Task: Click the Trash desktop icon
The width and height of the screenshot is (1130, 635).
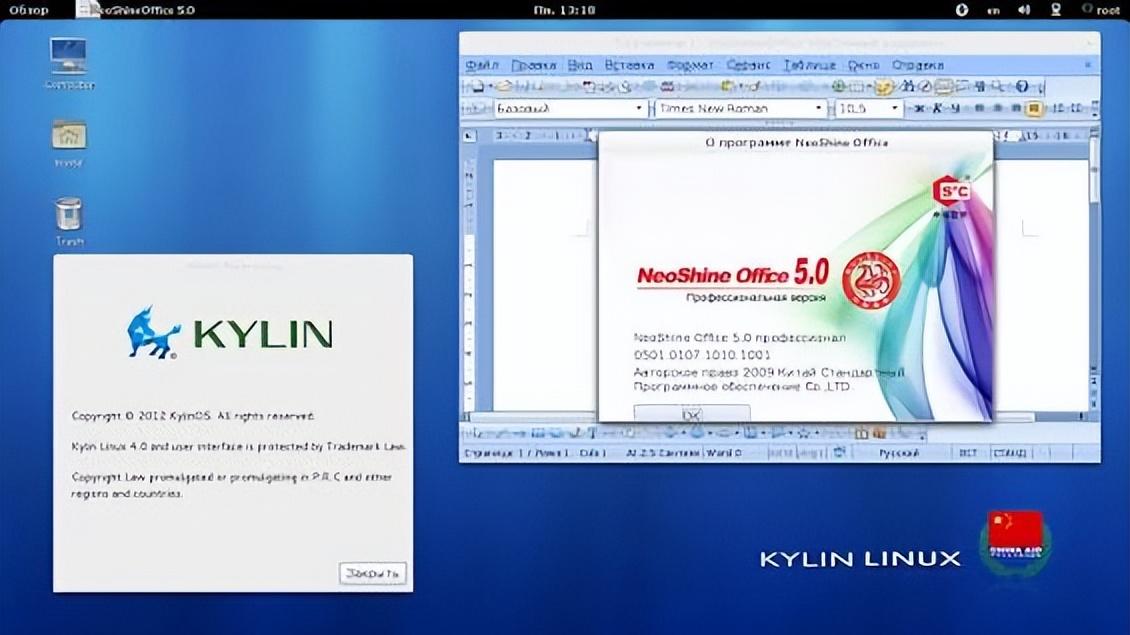Action: pyautogui.click(x=69, y=221)
